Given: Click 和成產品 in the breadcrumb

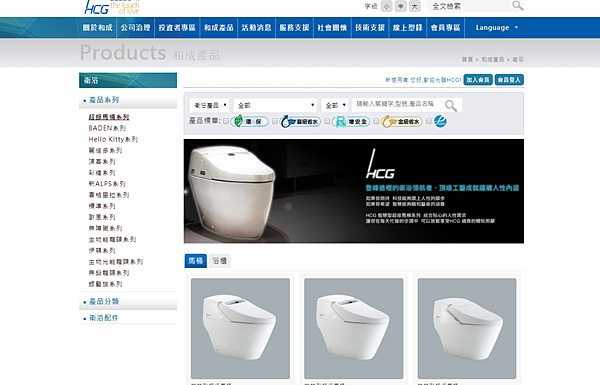Looking at the screenshot, I should (x=492, y=59).
